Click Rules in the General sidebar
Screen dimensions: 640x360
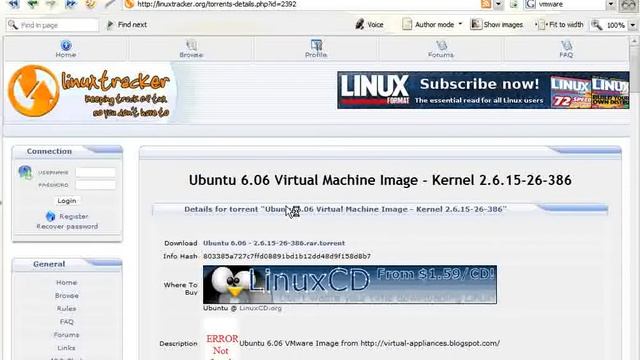(x=67, y=309)
